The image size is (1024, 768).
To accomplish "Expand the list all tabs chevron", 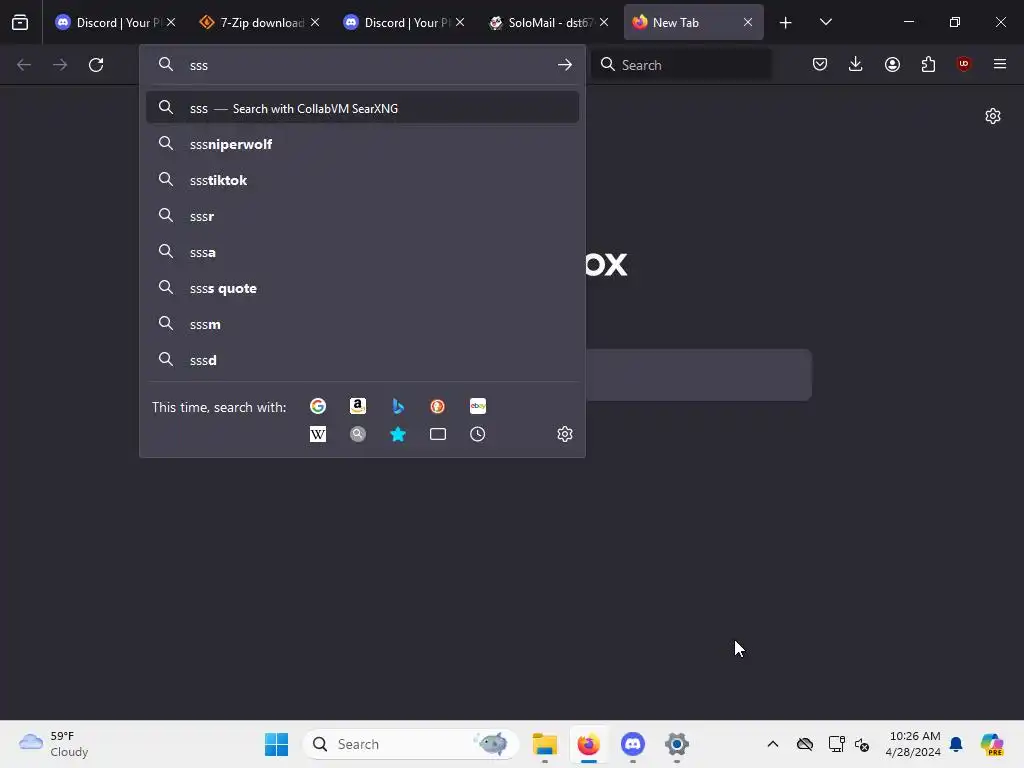I will point(825,22).
